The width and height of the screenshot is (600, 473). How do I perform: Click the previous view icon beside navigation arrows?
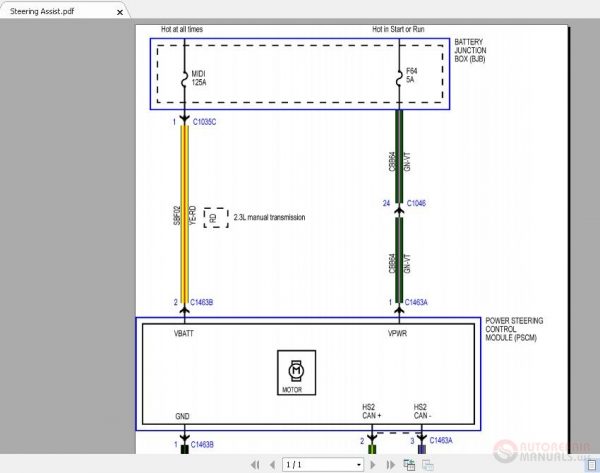[409, 465]
